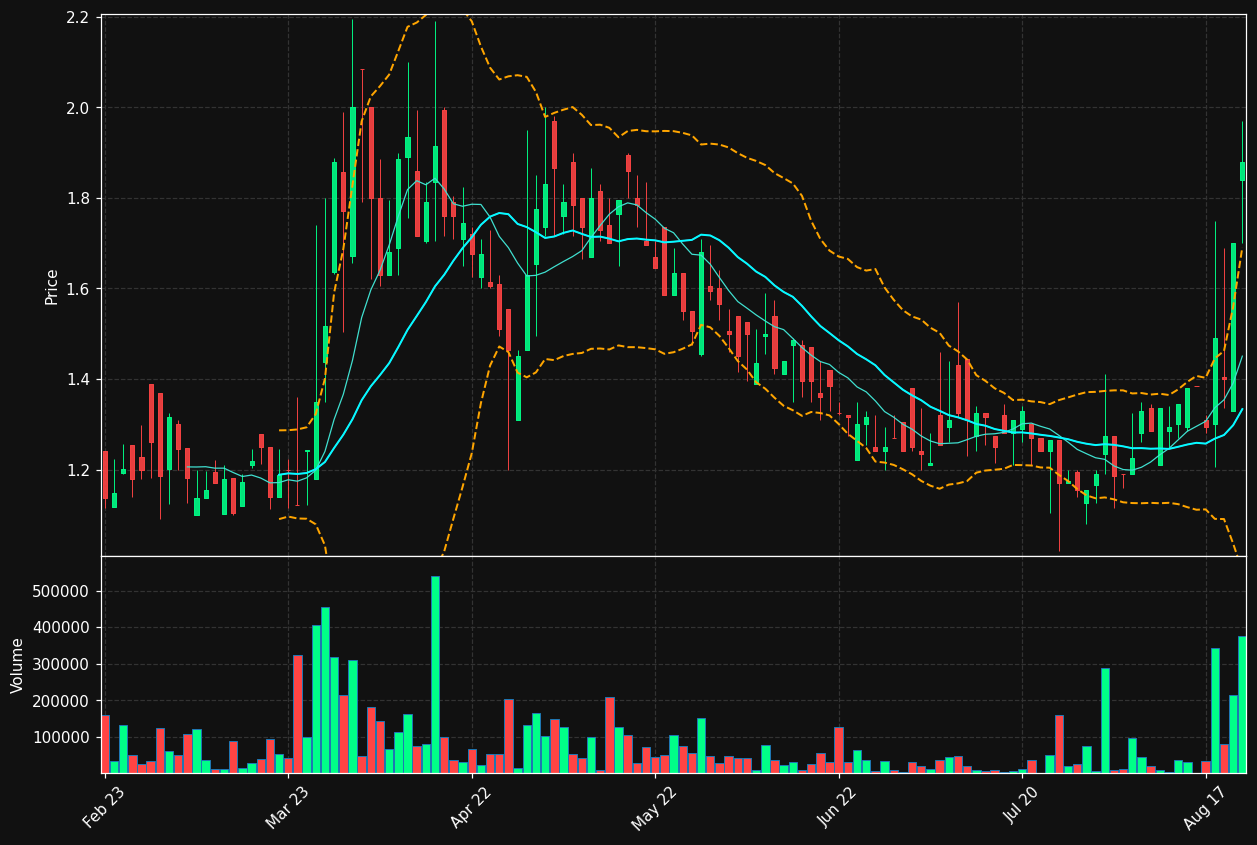The image size is (1257, 845).
Task: Click the 500000 volume tick label
Action: coord(63,591)
